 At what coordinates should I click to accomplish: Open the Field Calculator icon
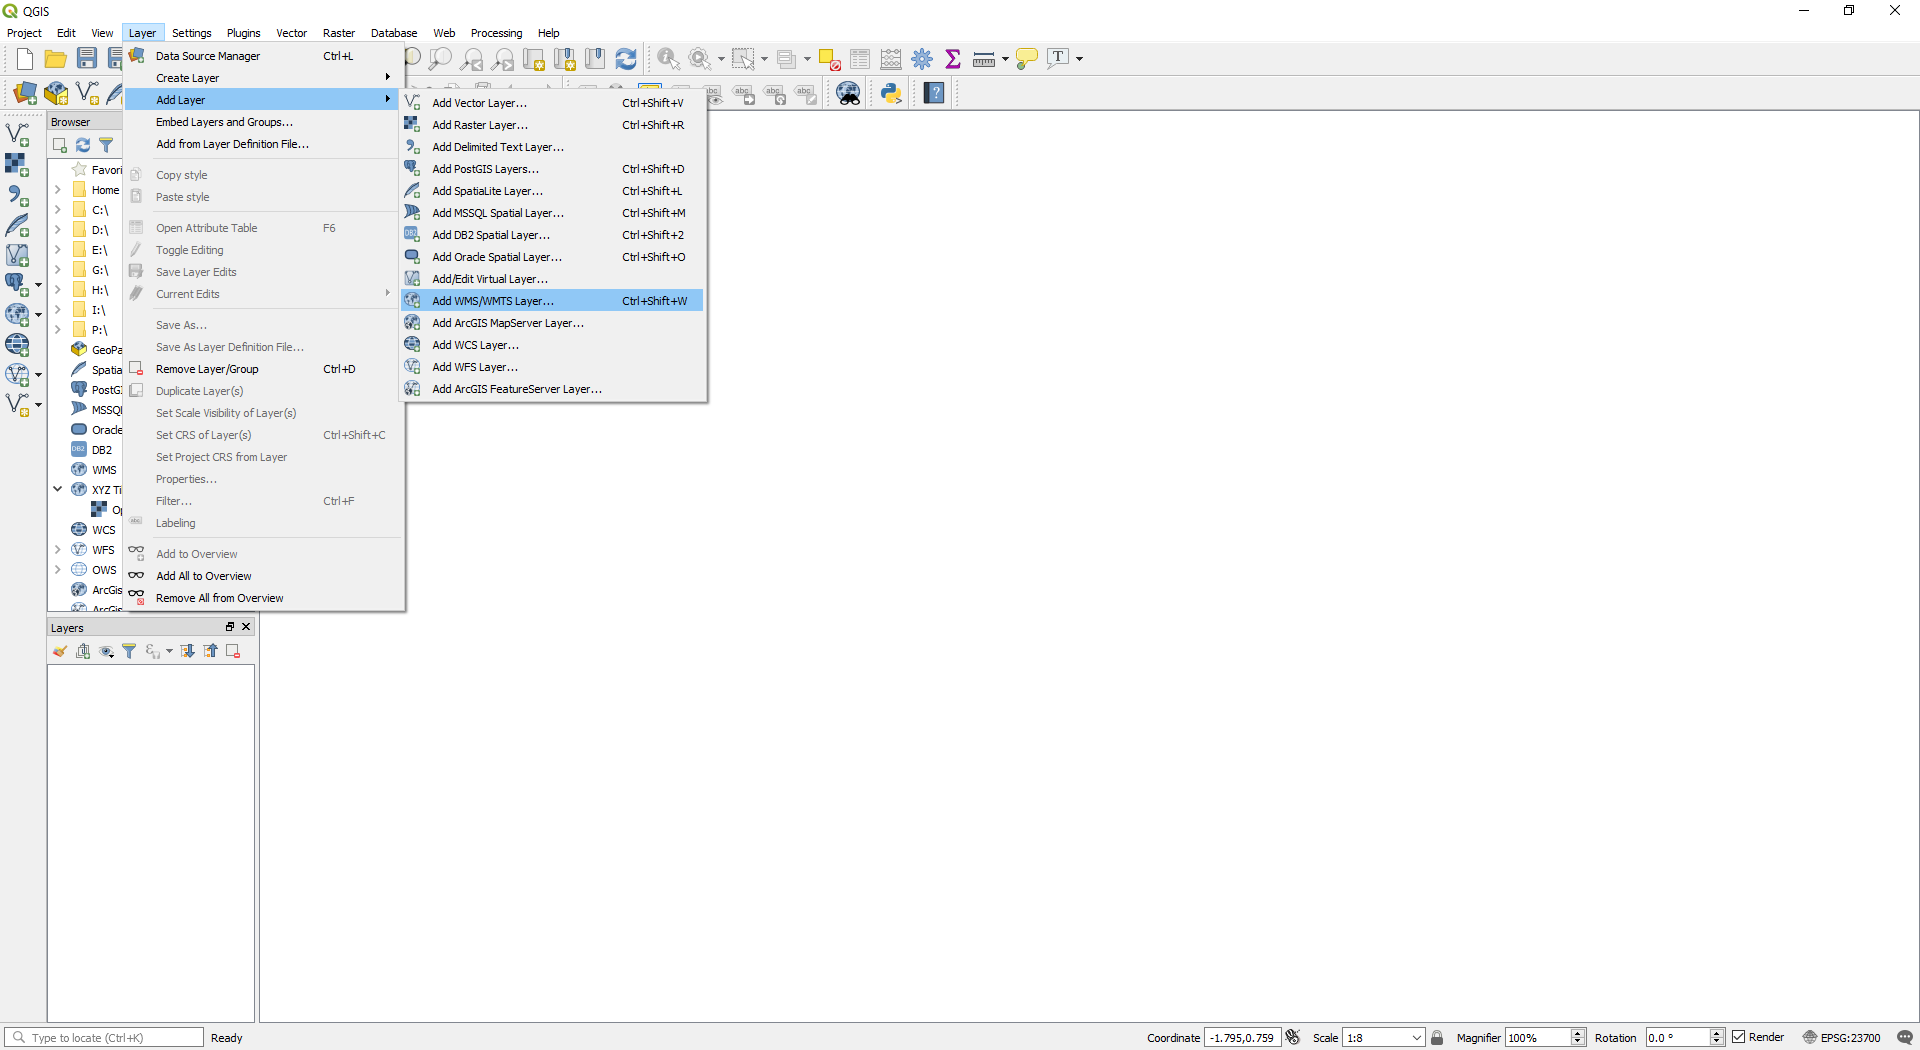point(891,59)
